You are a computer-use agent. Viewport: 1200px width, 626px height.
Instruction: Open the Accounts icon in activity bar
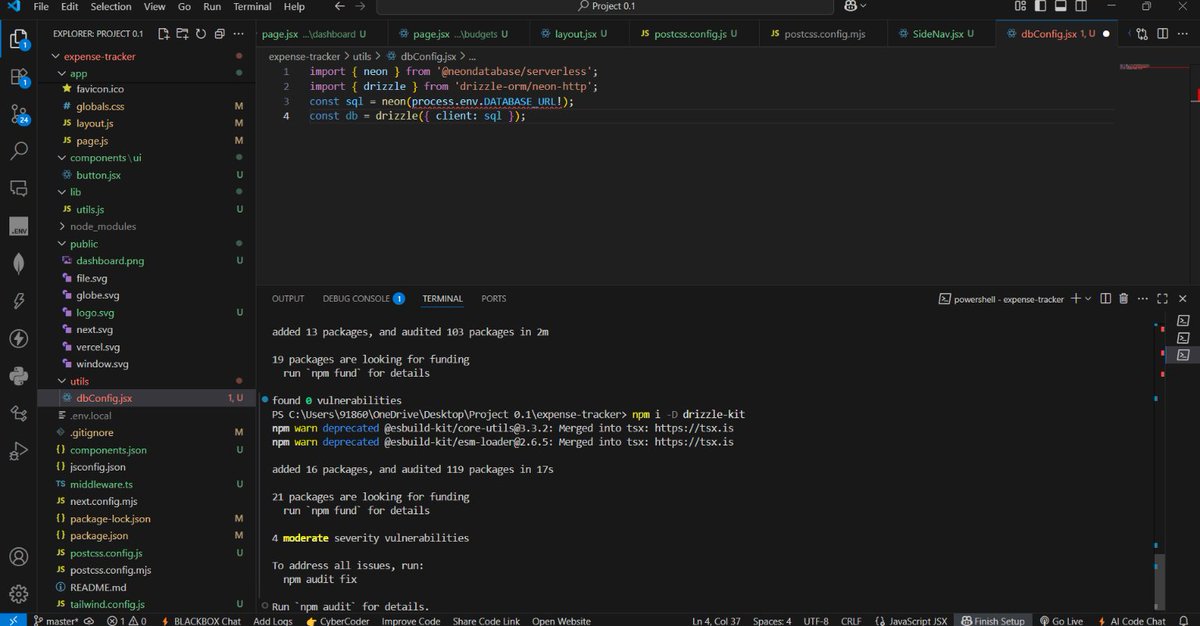point(18,557)
